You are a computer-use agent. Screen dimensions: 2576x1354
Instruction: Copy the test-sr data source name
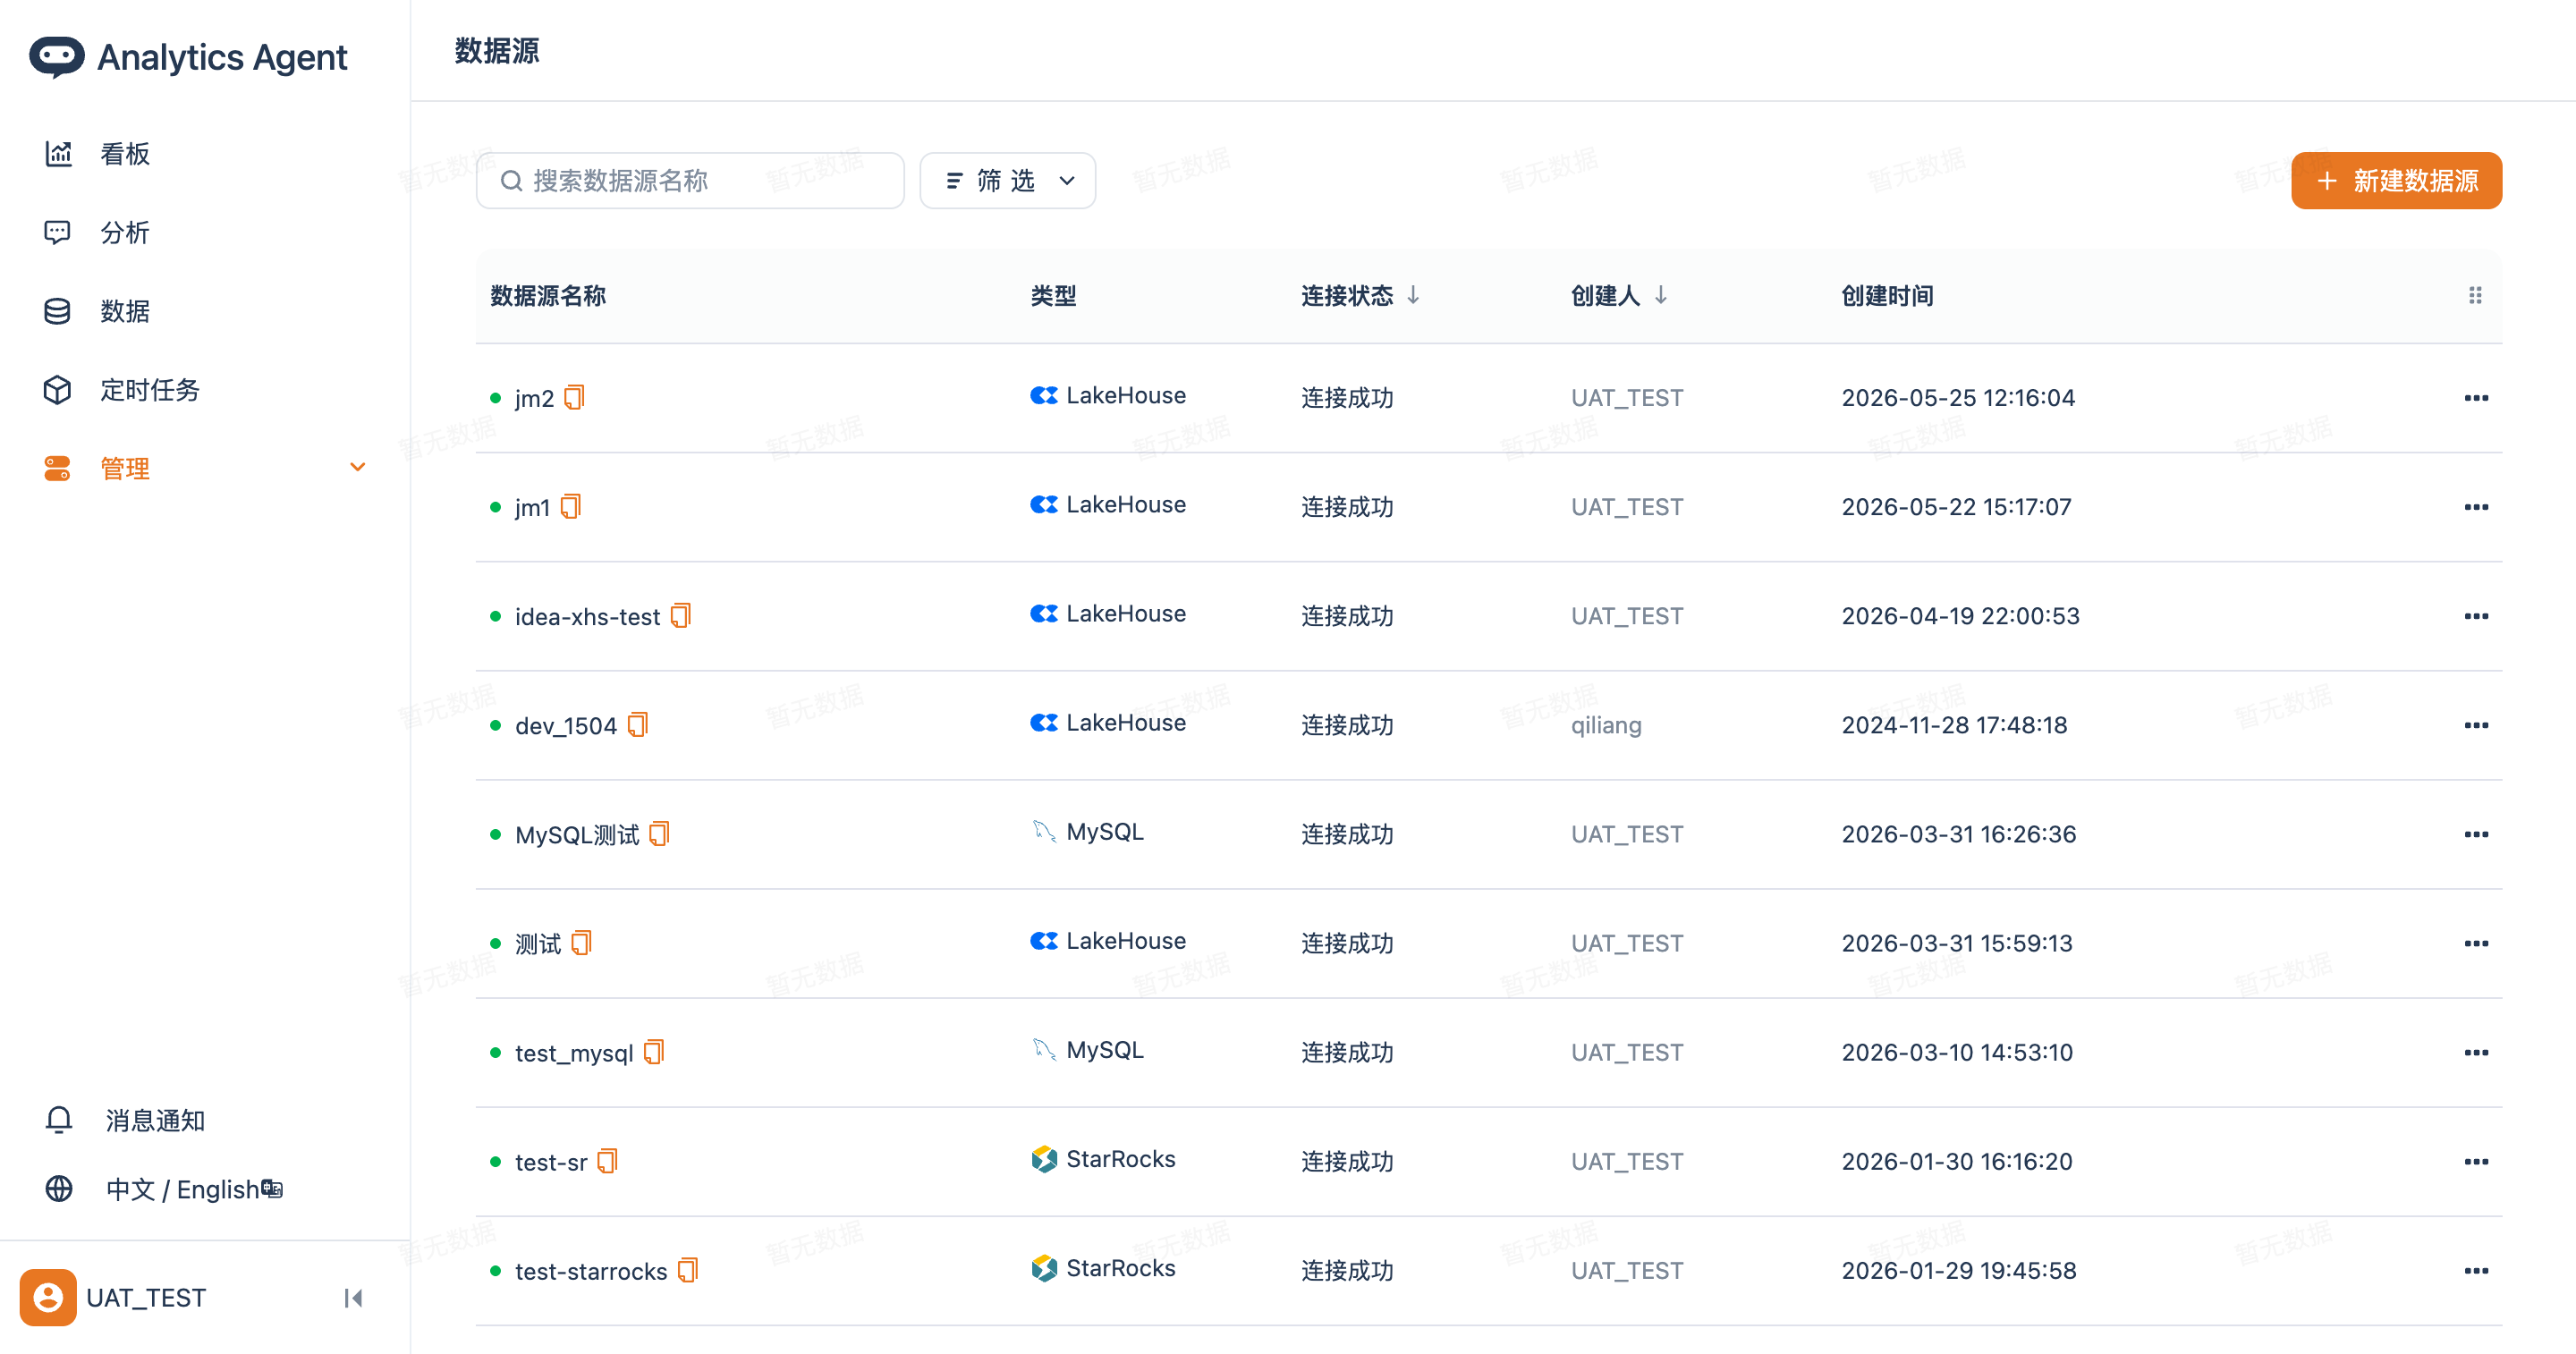coord(607,1160)
